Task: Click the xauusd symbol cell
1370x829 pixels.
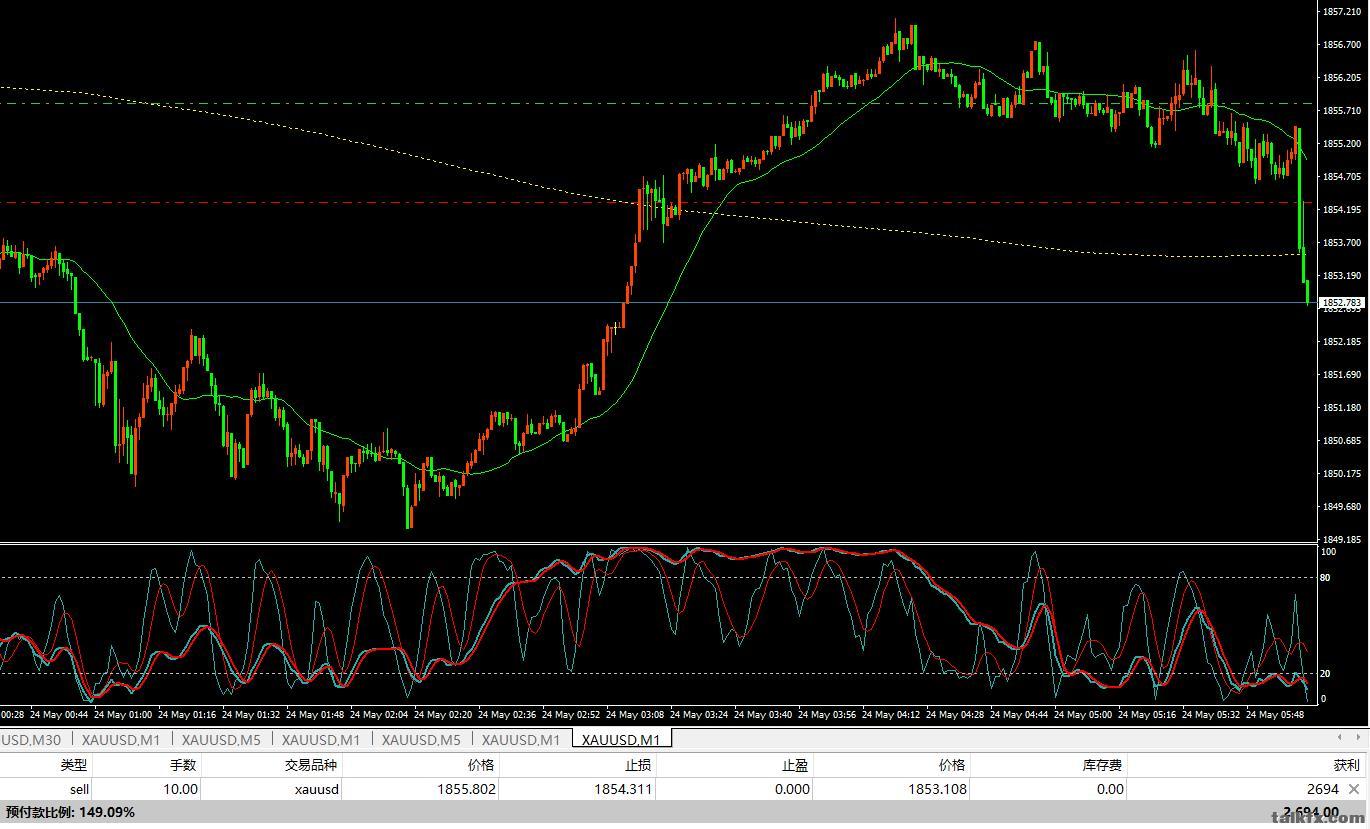Action: tap(317, 789)
